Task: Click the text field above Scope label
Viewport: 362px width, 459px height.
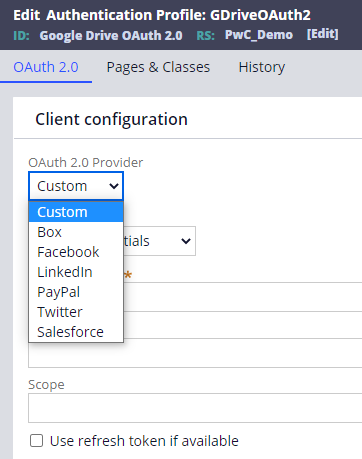Action: pyautogui.click(x=195, y=353)
